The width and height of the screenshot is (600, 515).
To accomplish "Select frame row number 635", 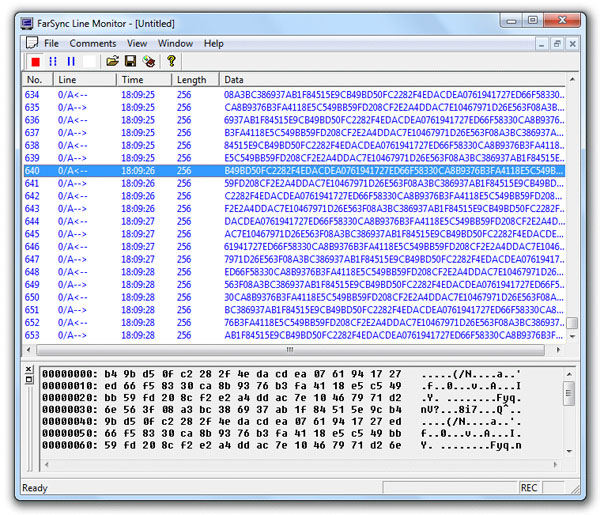I will click(294, 107).
